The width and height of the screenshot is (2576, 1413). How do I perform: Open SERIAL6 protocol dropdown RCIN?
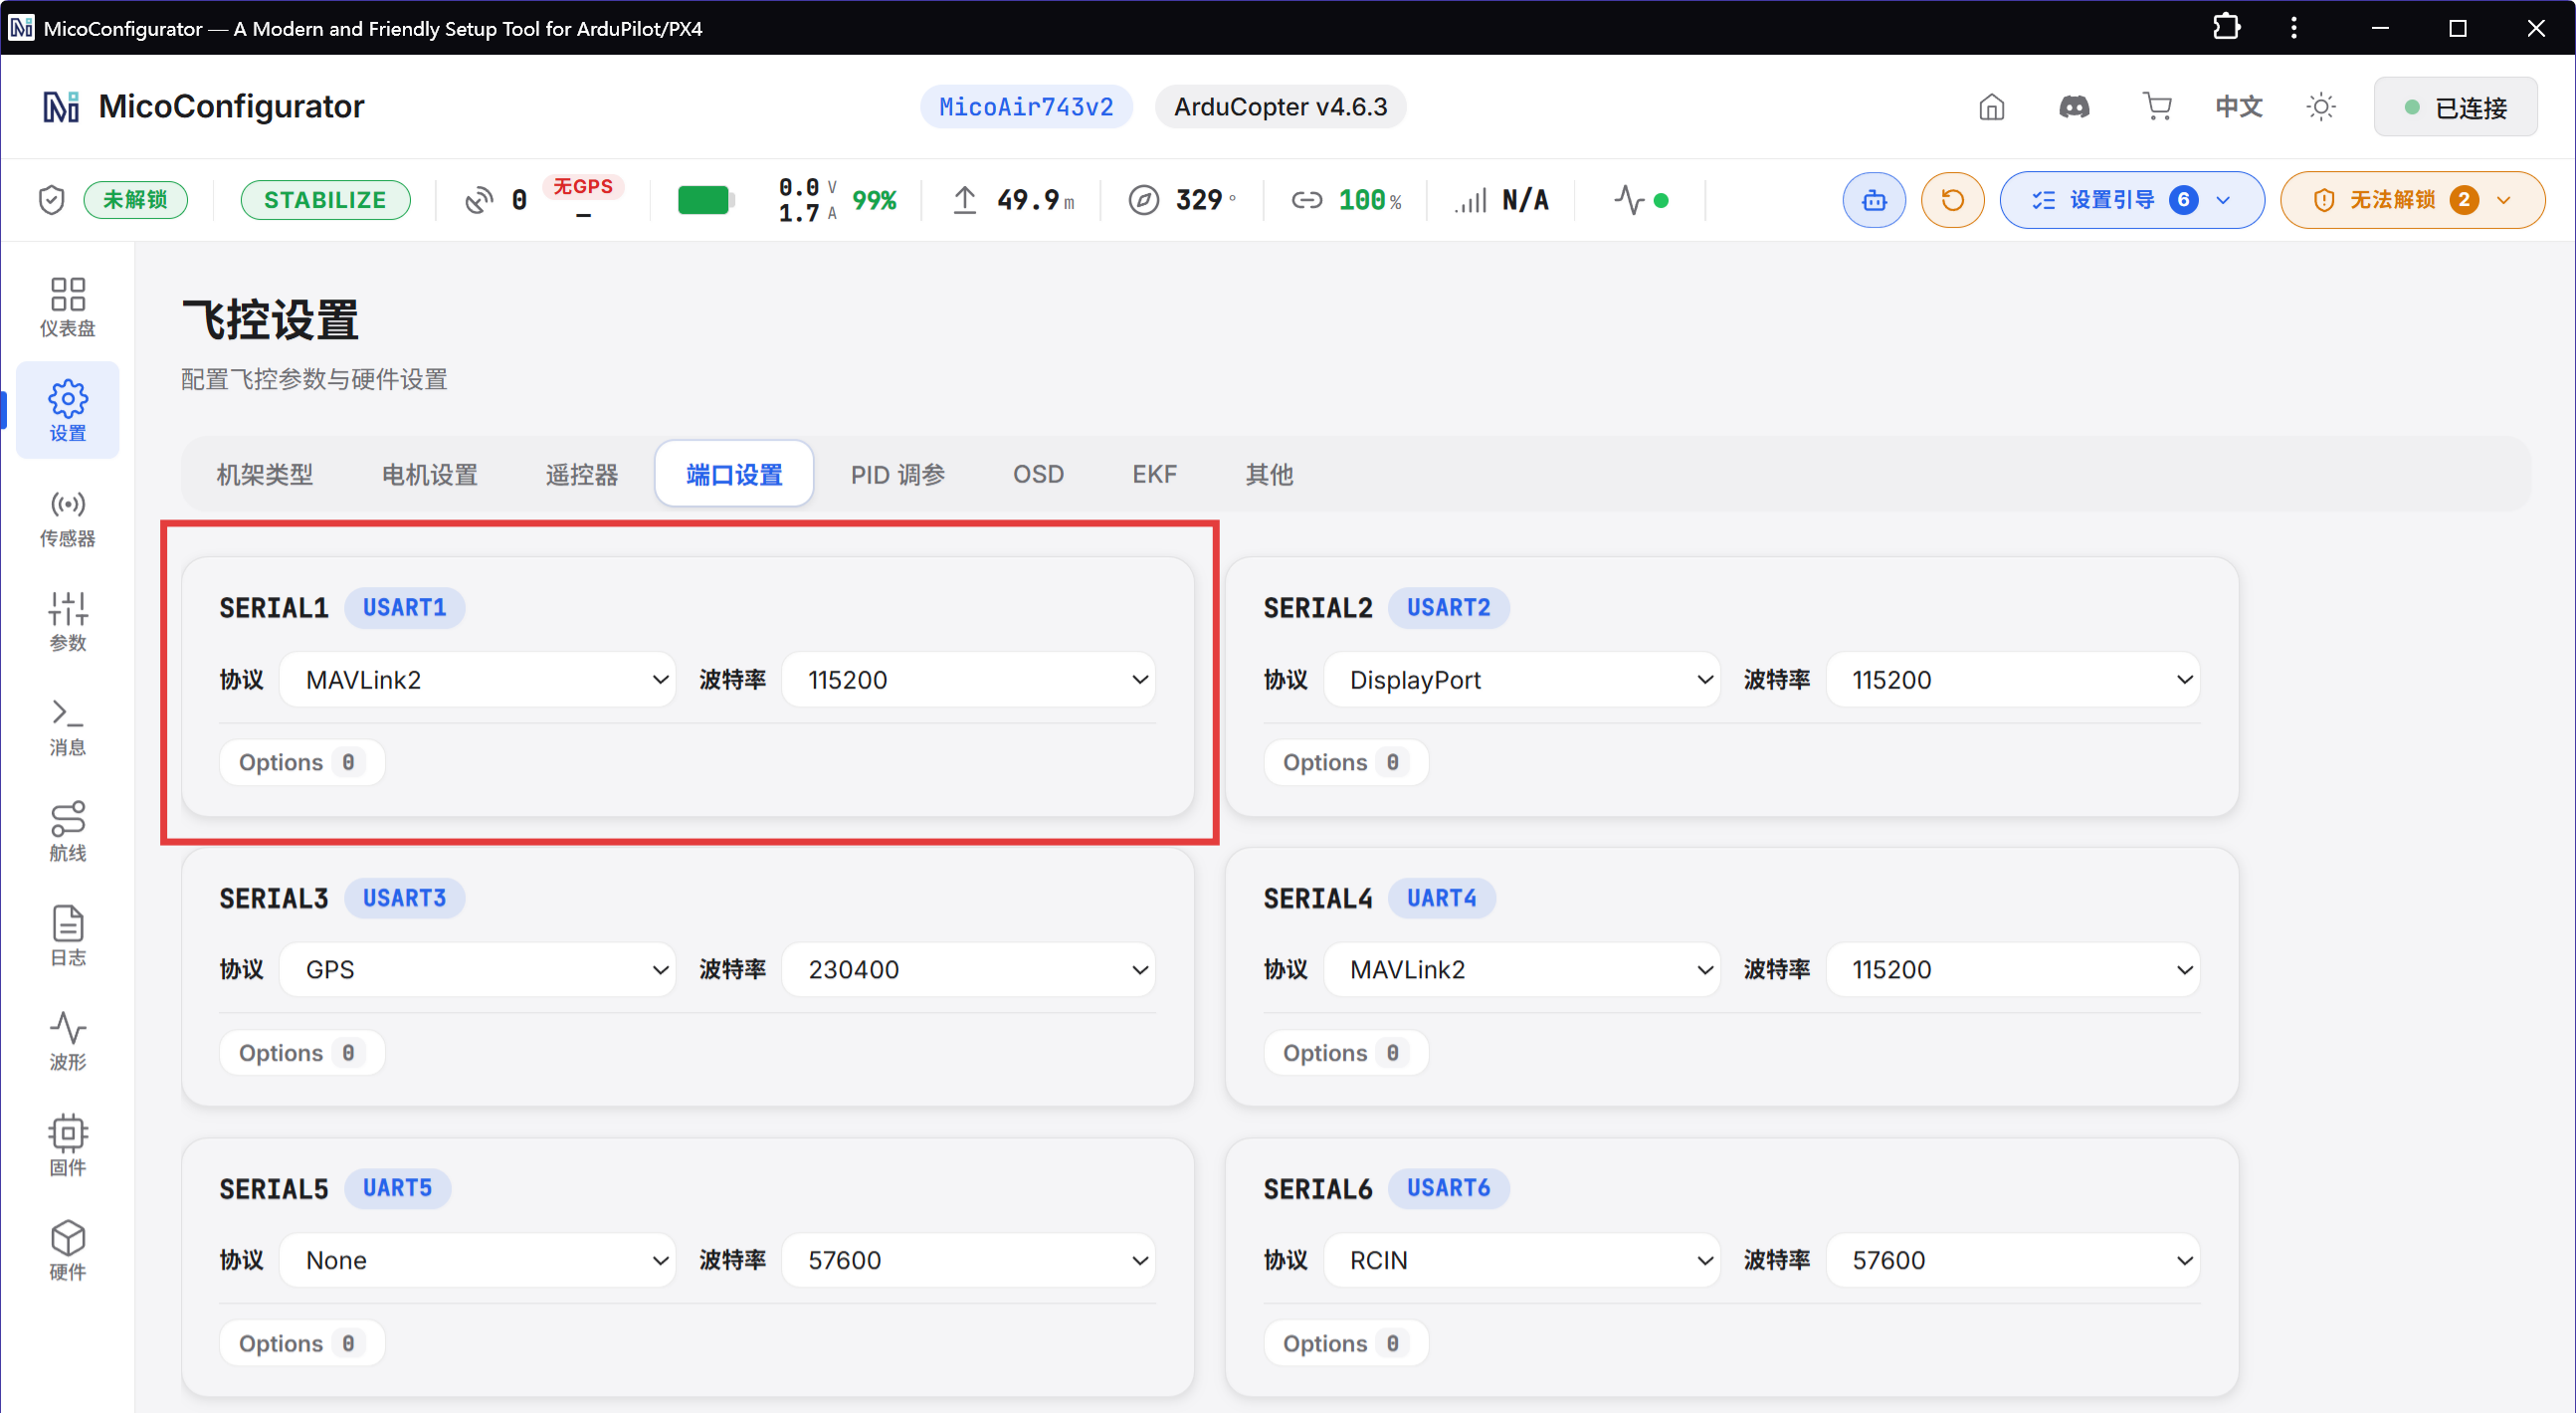1521,1260
